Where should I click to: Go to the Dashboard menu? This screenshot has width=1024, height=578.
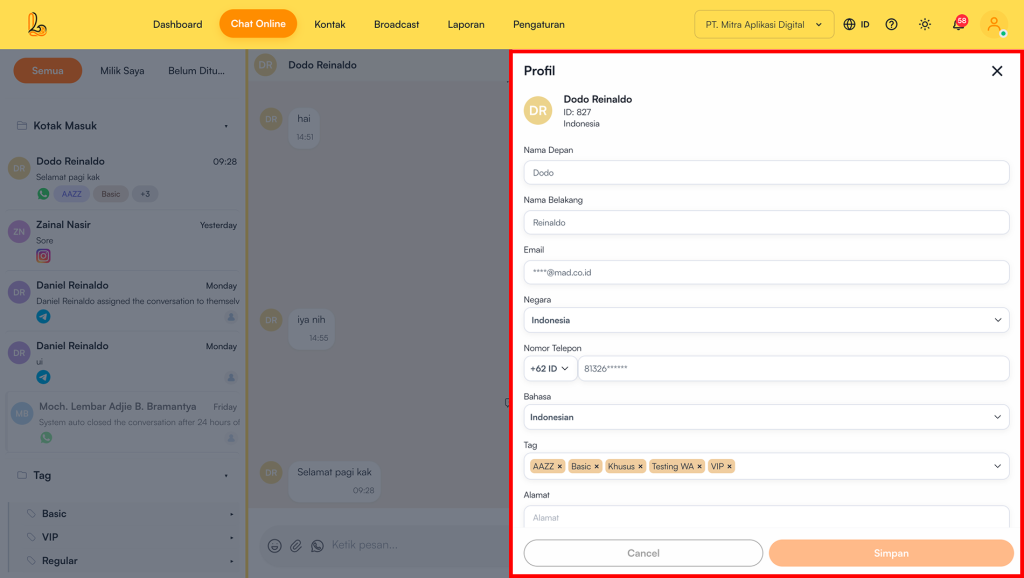[x=177, y=24]
